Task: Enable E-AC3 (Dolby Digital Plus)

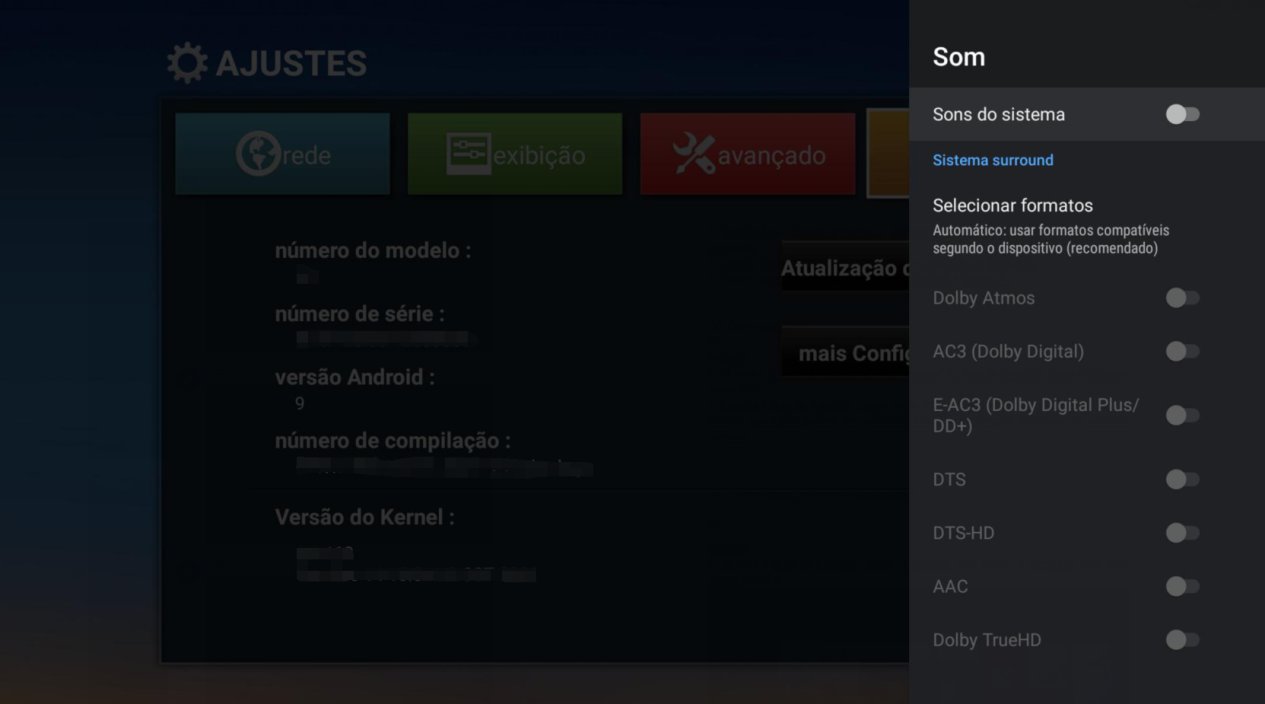Action: point(1182,415)
